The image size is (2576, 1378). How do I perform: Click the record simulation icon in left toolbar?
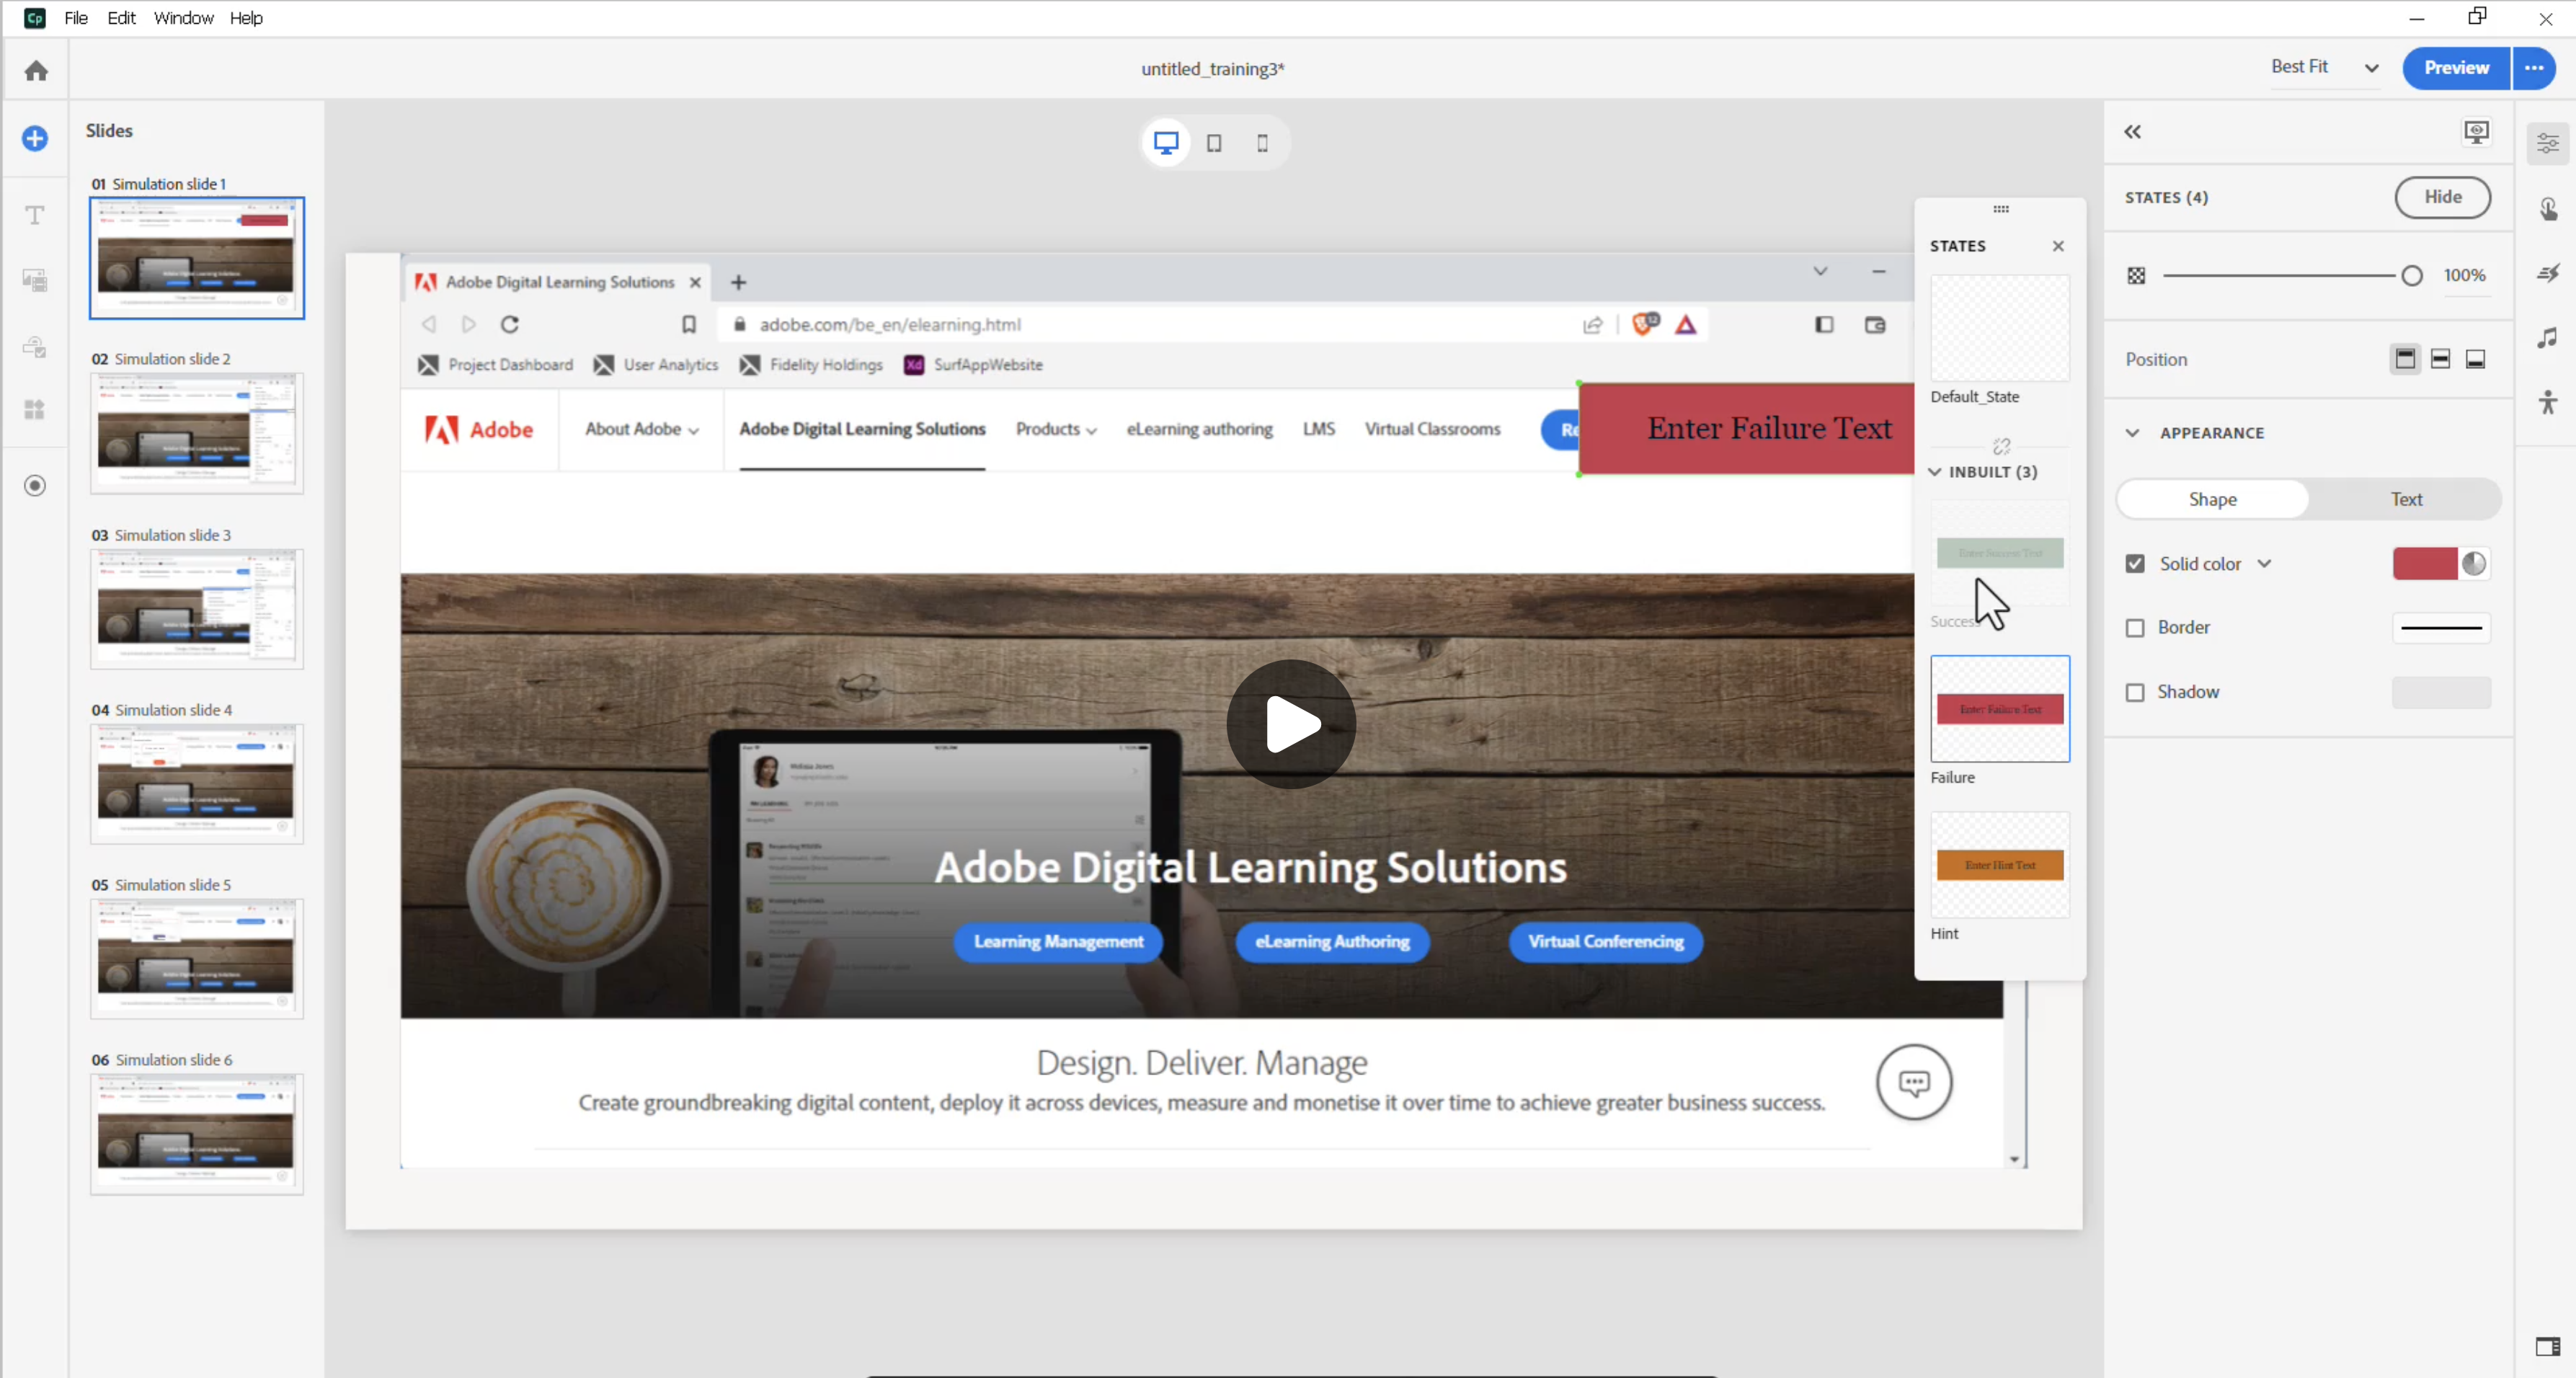pyautogui.click(x=35, y=485)
